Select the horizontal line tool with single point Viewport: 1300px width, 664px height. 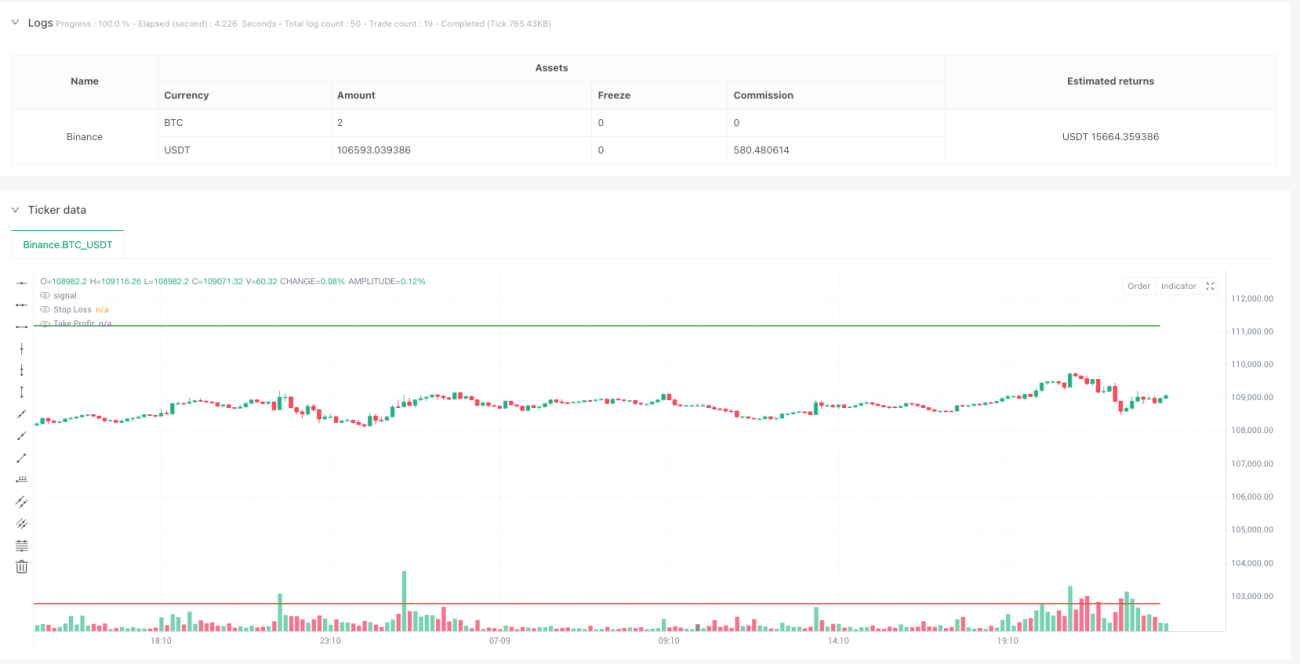[22, 283]
